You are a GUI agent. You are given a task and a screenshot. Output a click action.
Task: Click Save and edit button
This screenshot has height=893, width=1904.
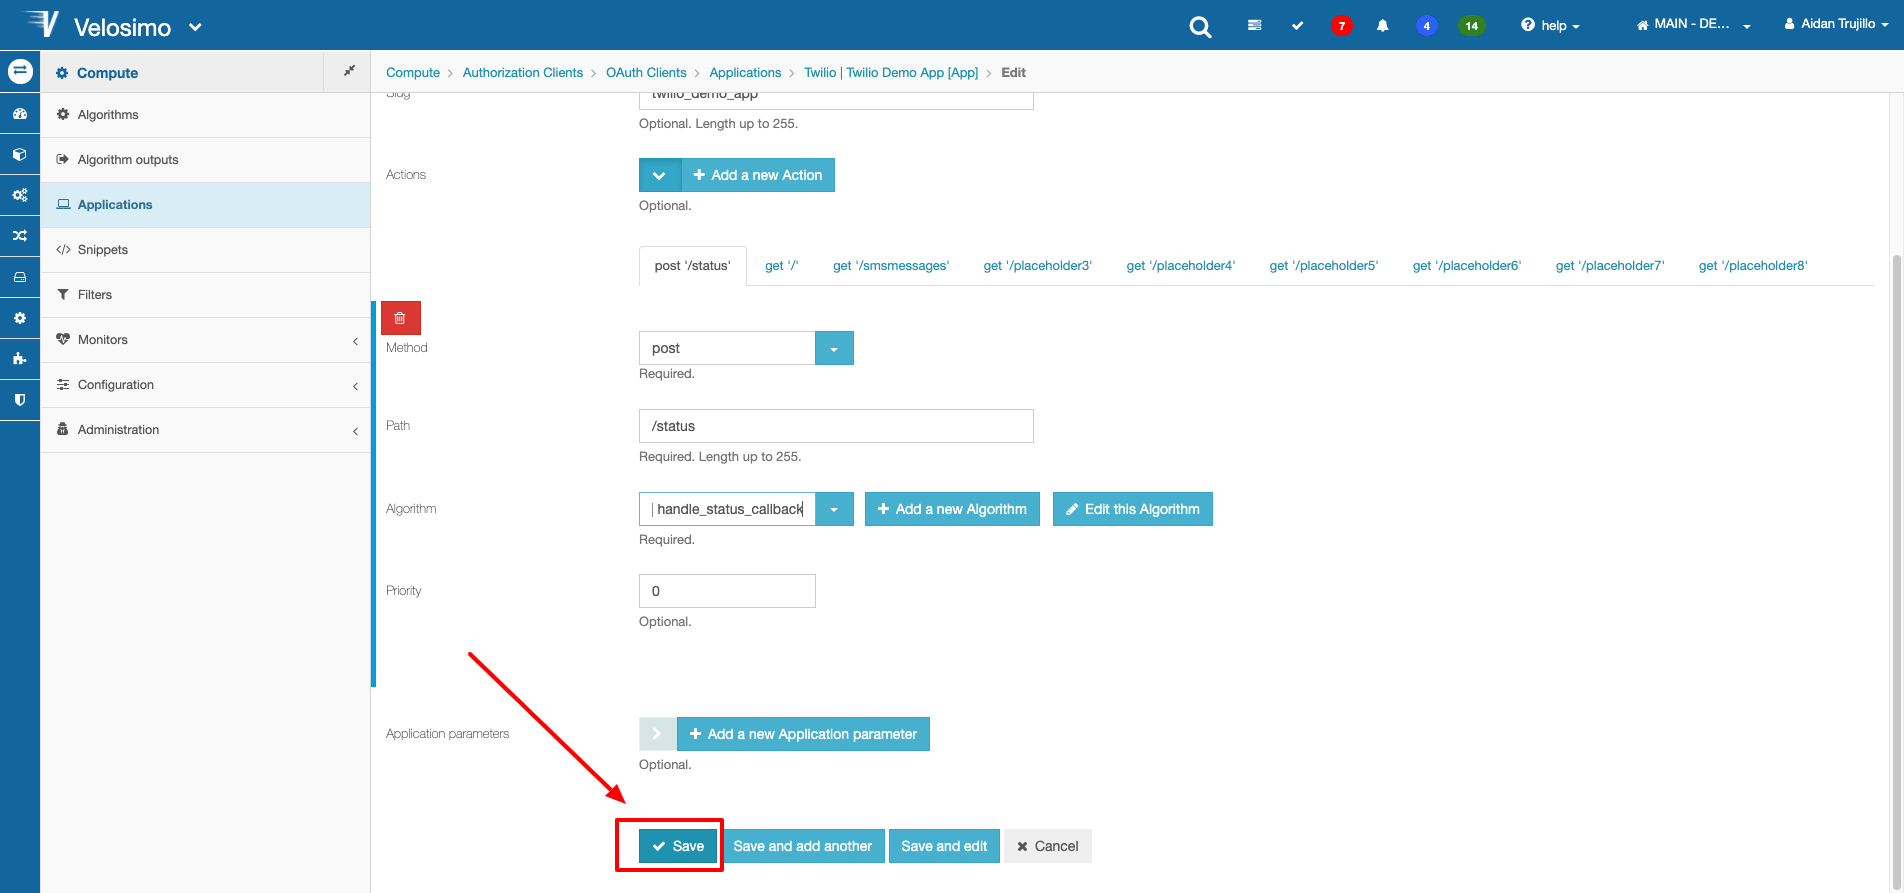(x=944, y=846)
